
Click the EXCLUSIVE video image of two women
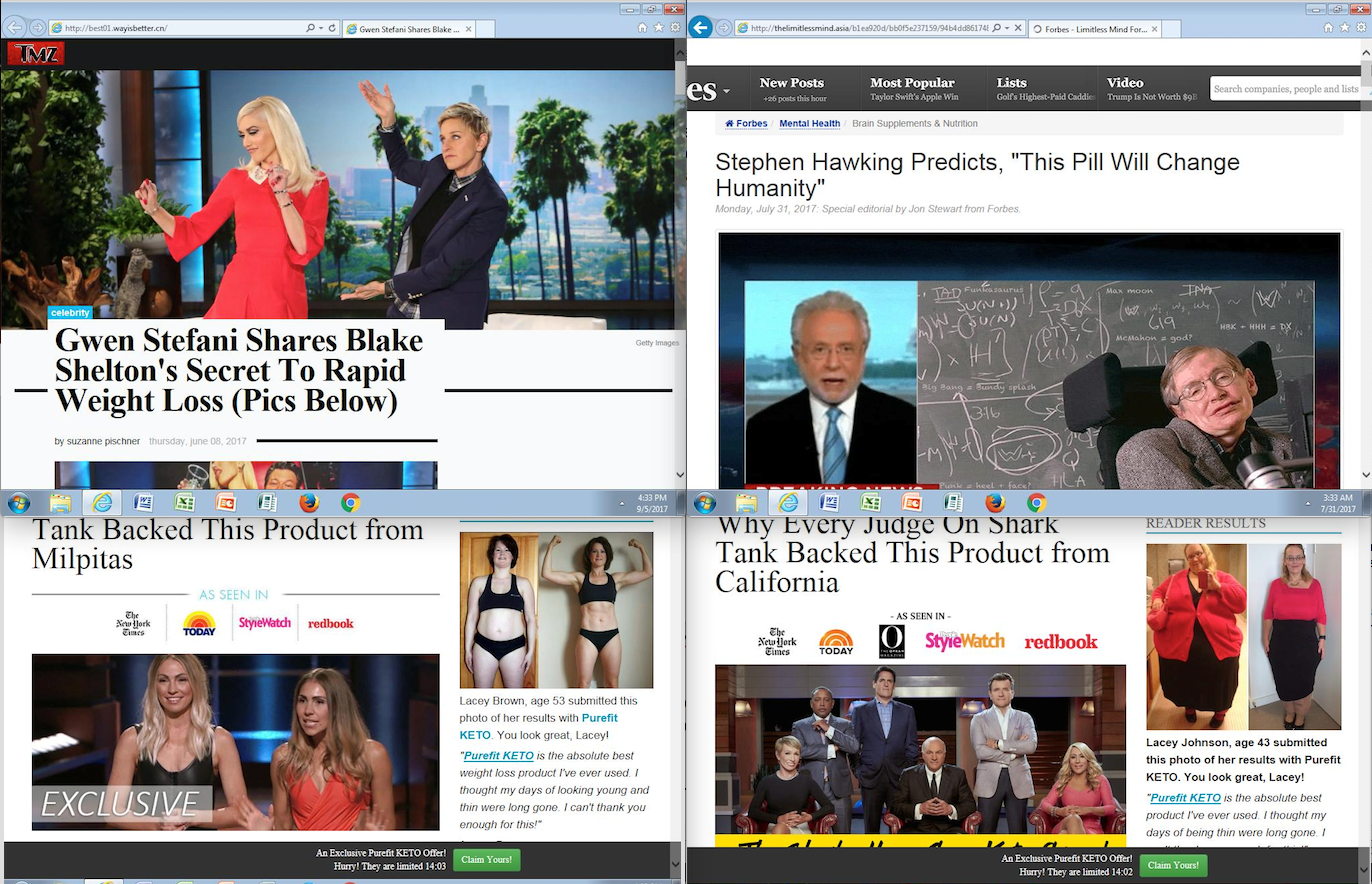(235, 742)
